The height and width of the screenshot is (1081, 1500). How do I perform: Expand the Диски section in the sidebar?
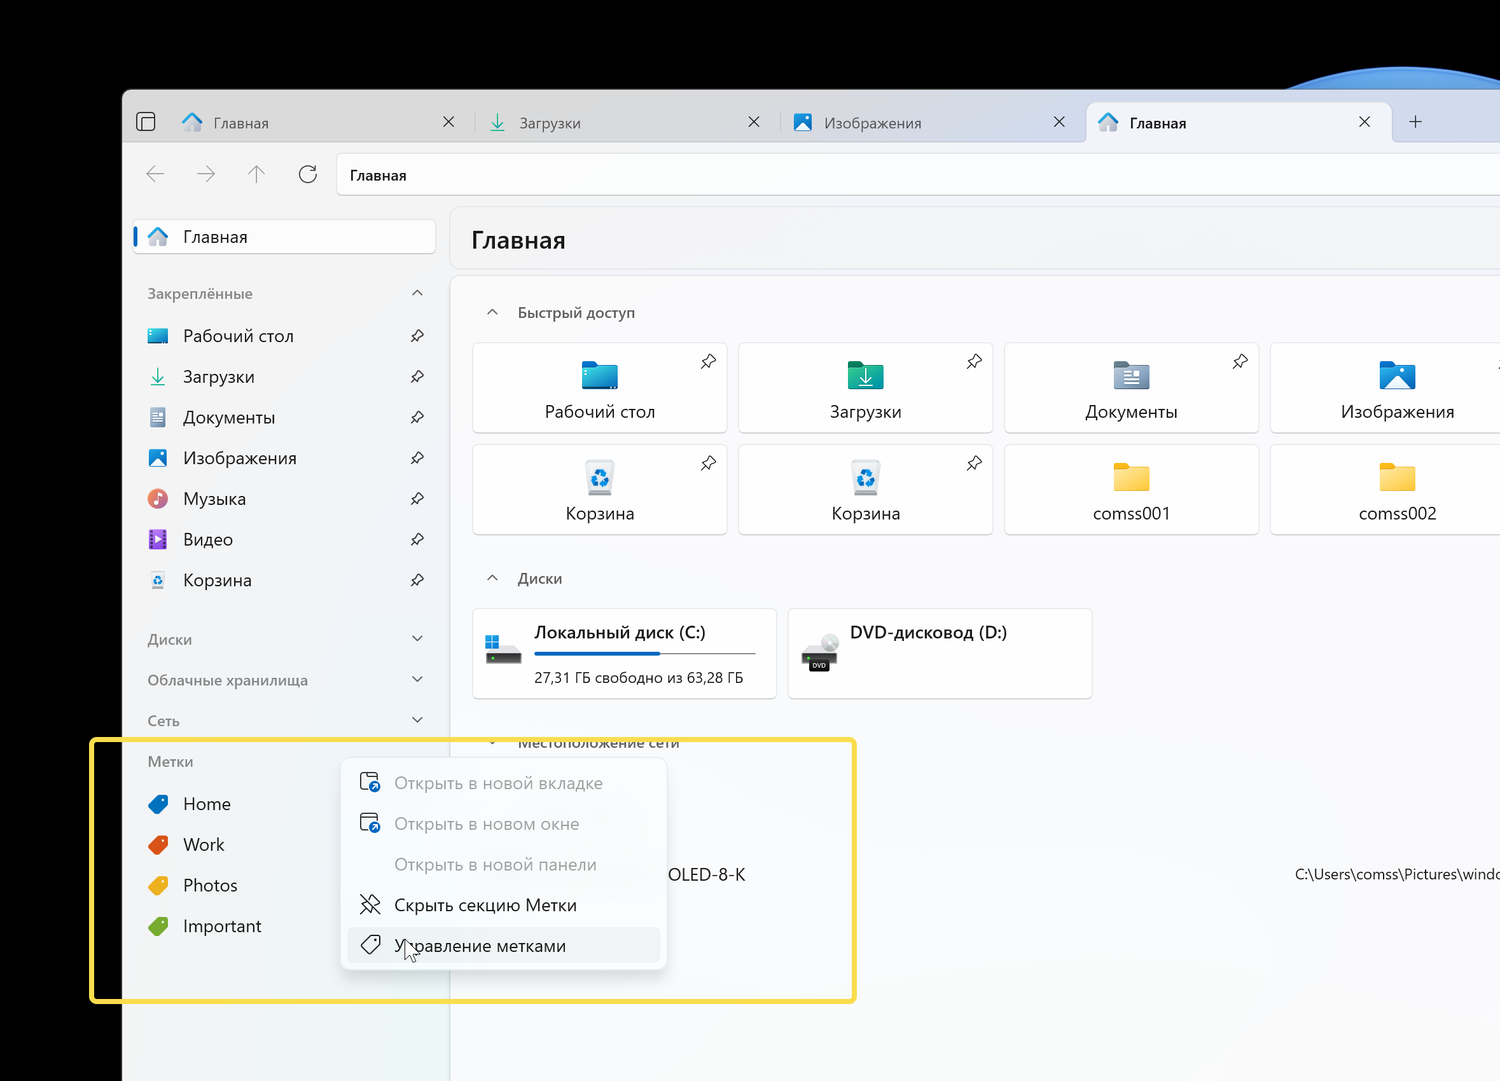pyautogui.click(x=417, y=639)
